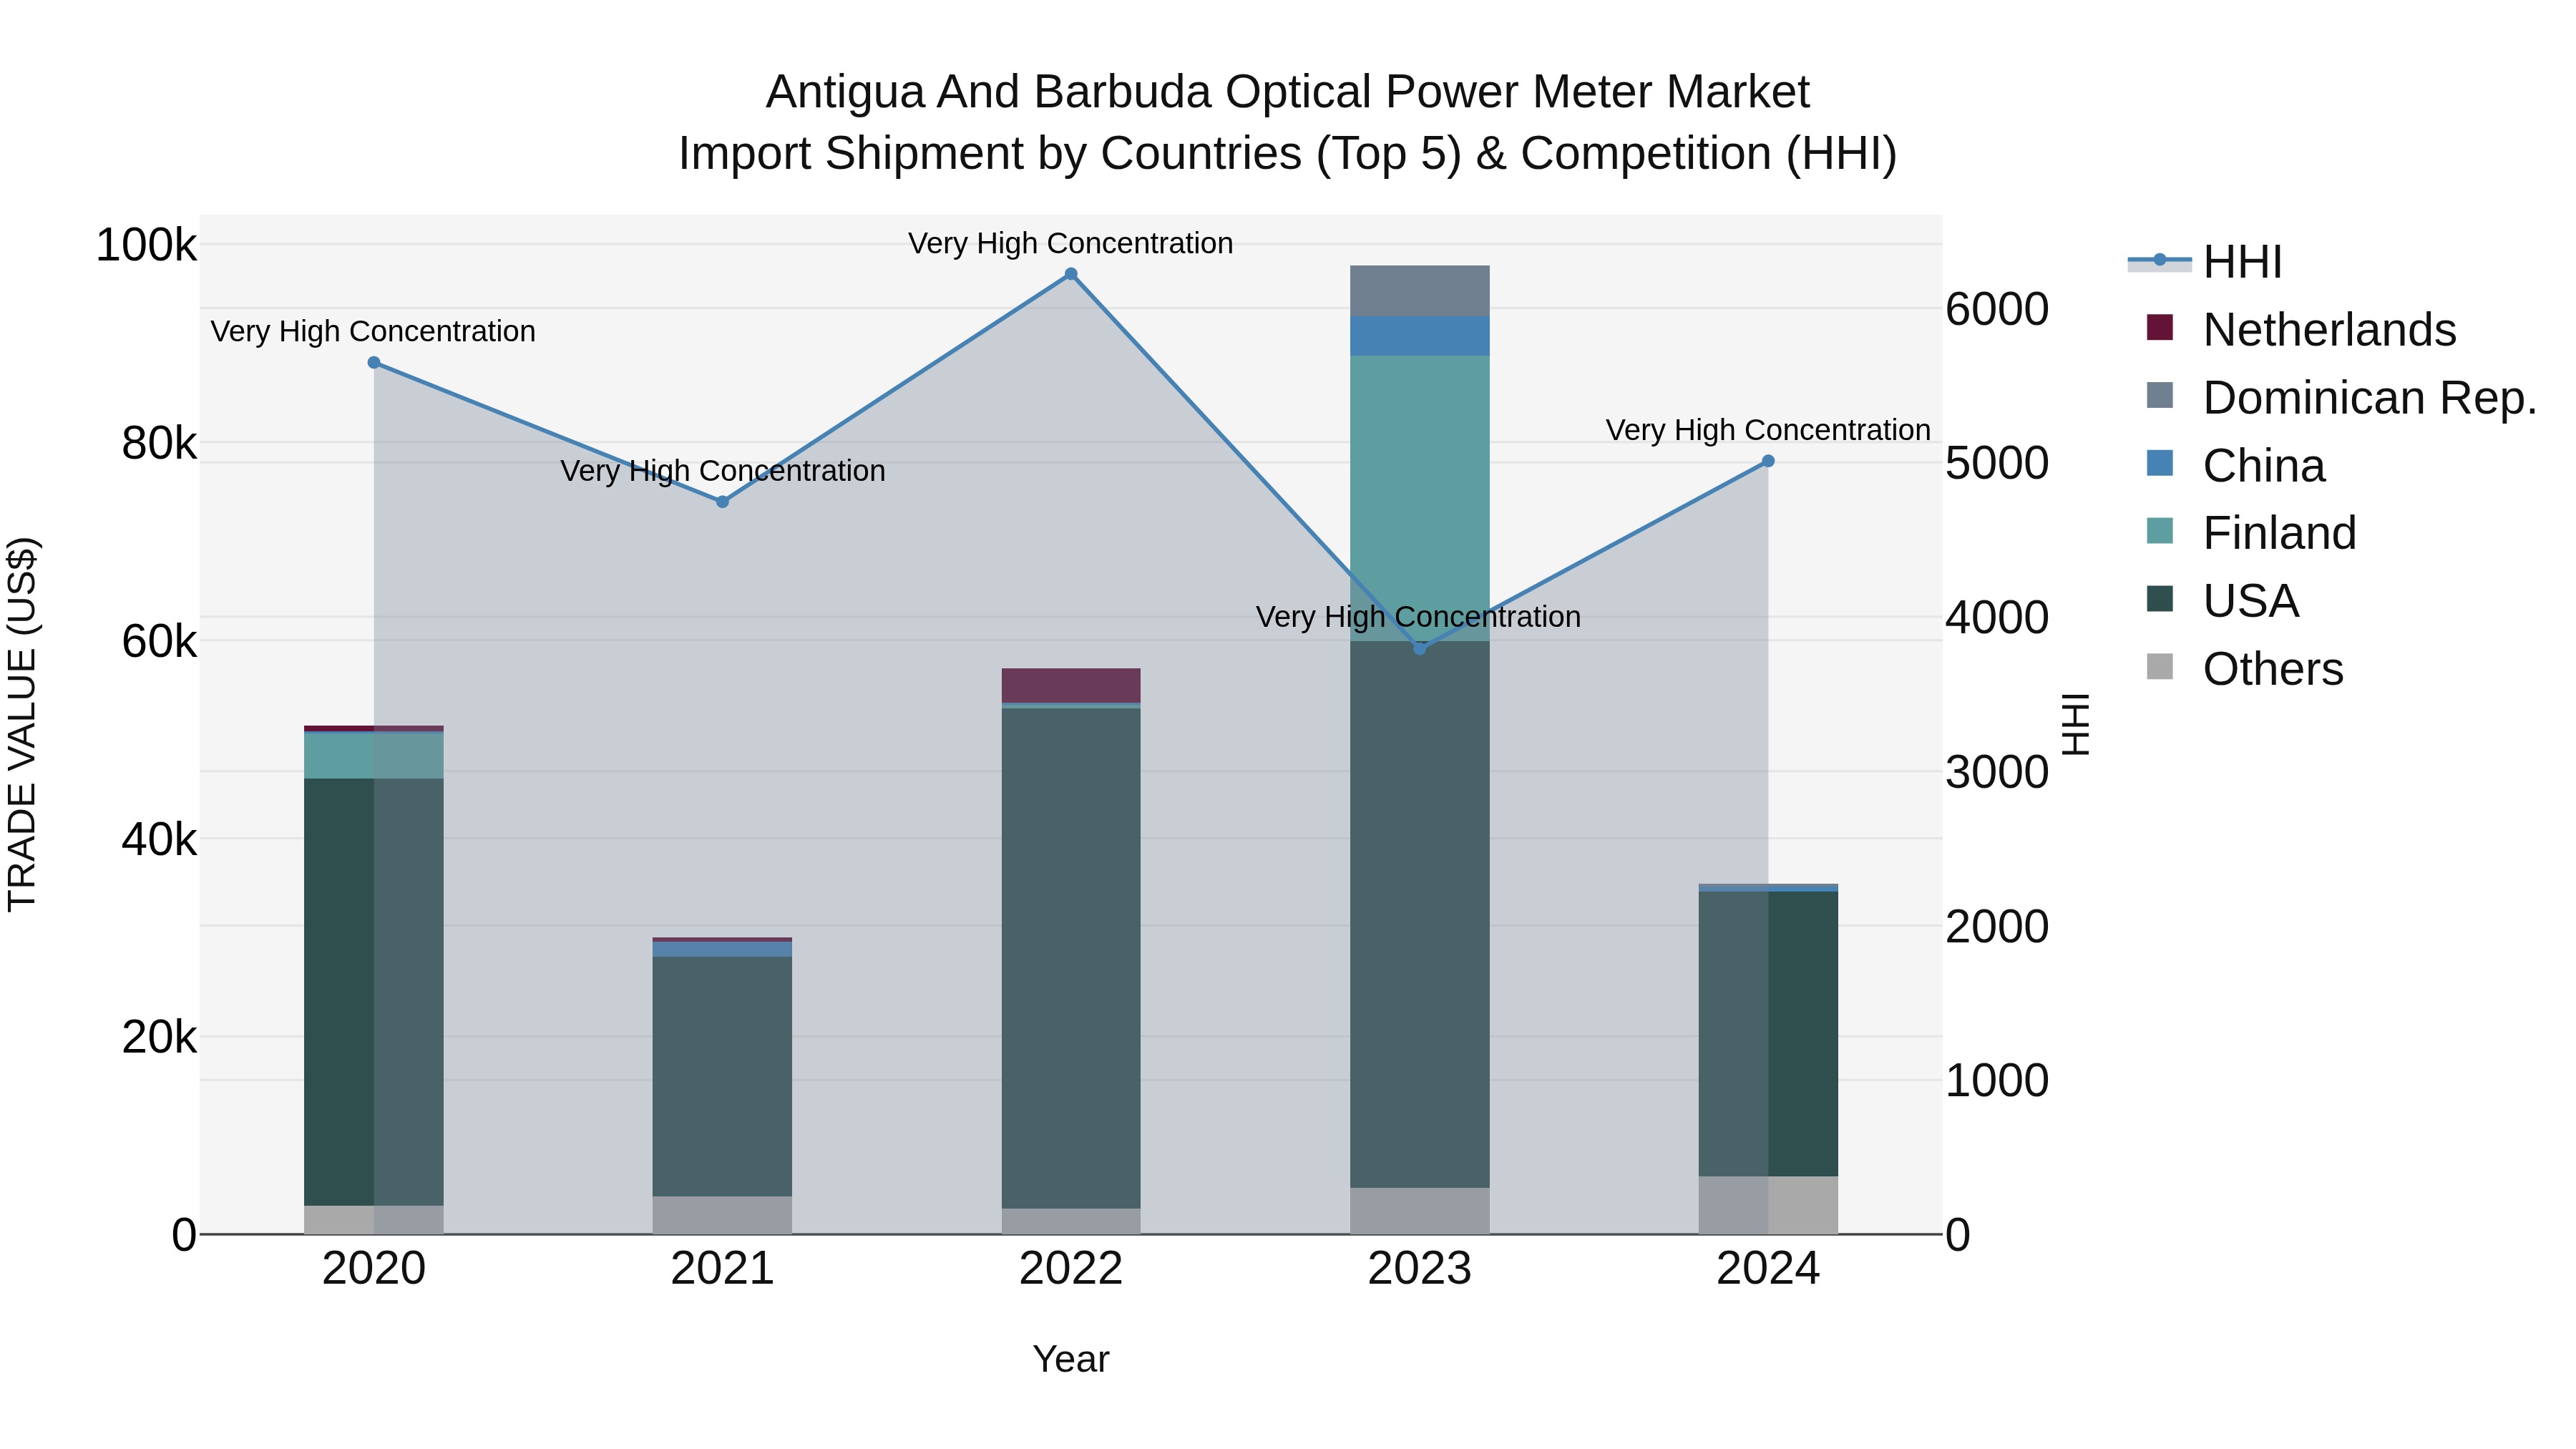
Task: Click the 2024 Very High Concentration annotation
Action: (x=1768, y=430)
